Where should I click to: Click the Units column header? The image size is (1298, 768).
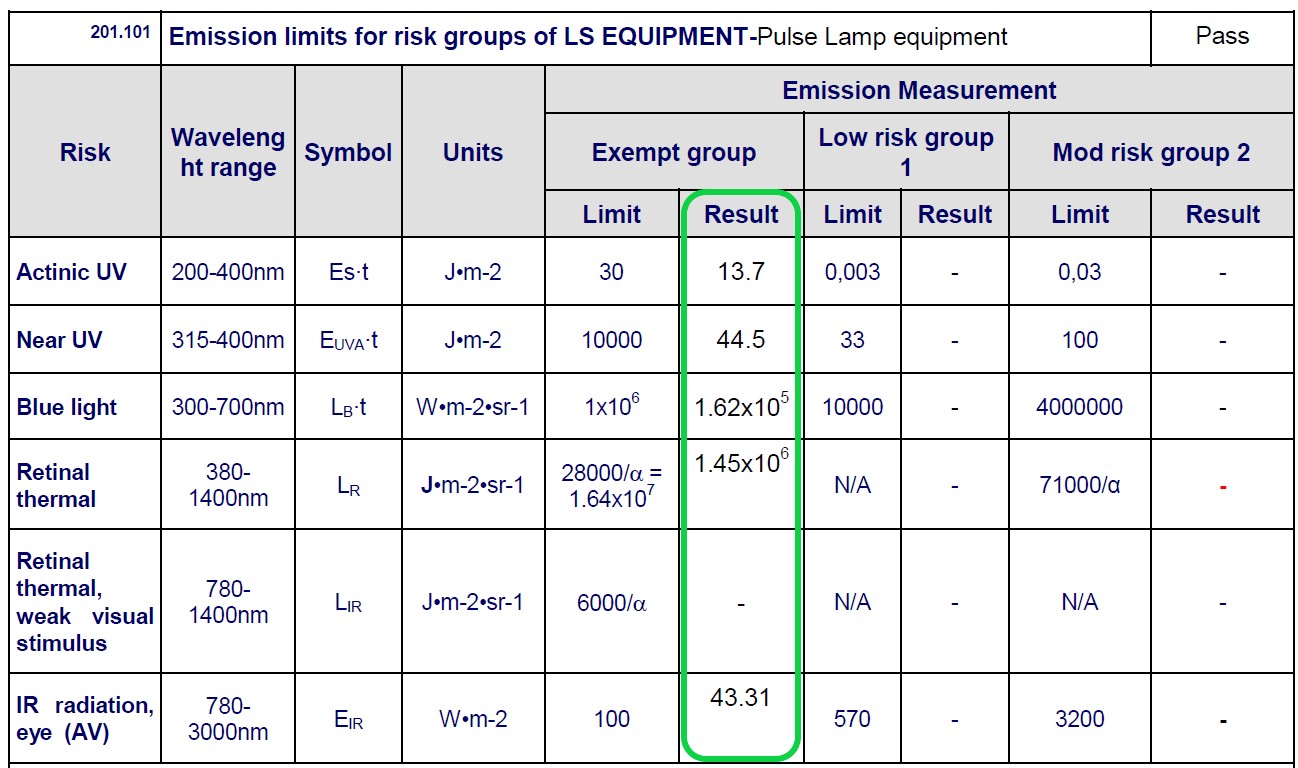tap(473, 153)
